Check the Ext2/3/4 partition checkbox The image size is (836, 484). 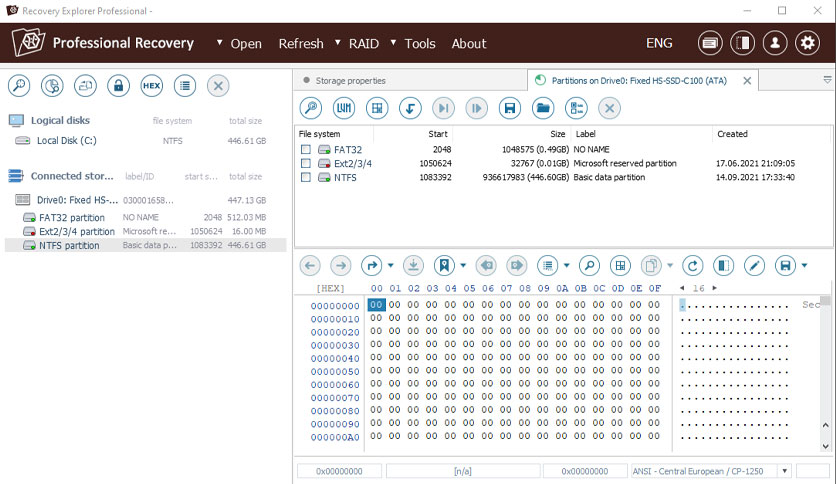tap(306, 164)
